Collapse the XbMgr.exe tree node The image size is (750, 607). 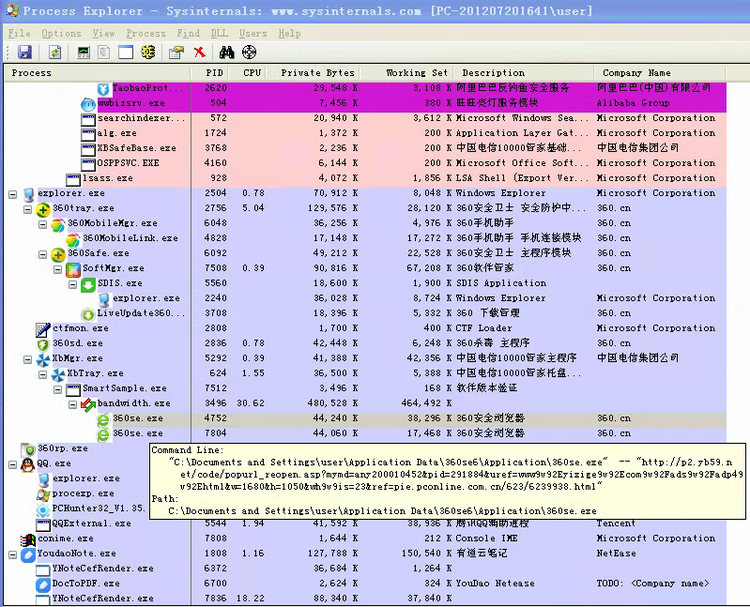pos(28,359)
